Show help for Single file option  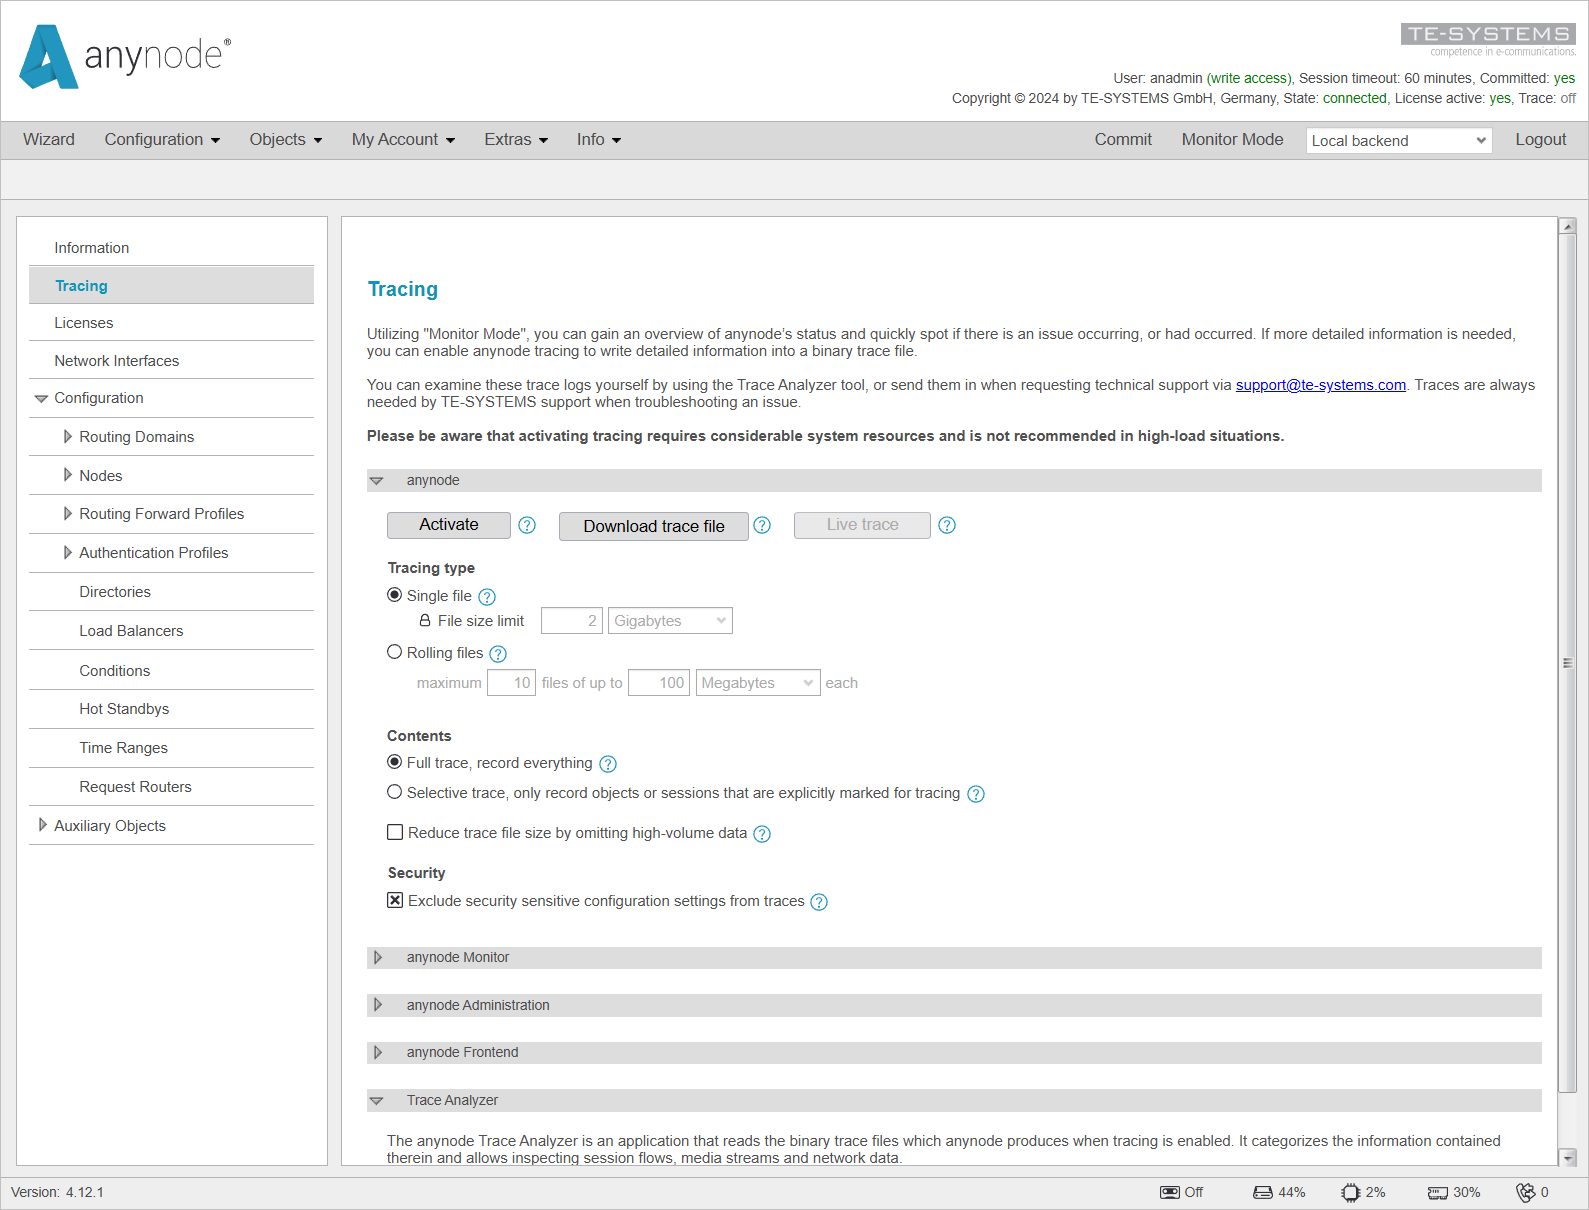pos(487,597)
